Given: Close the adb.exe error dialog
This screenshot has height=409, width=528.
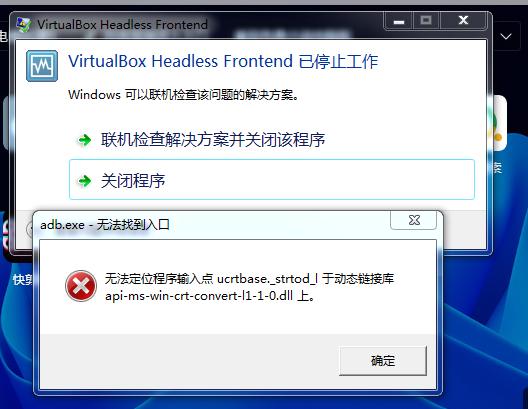Looking at the screenshot, I should tap(414, 220).
